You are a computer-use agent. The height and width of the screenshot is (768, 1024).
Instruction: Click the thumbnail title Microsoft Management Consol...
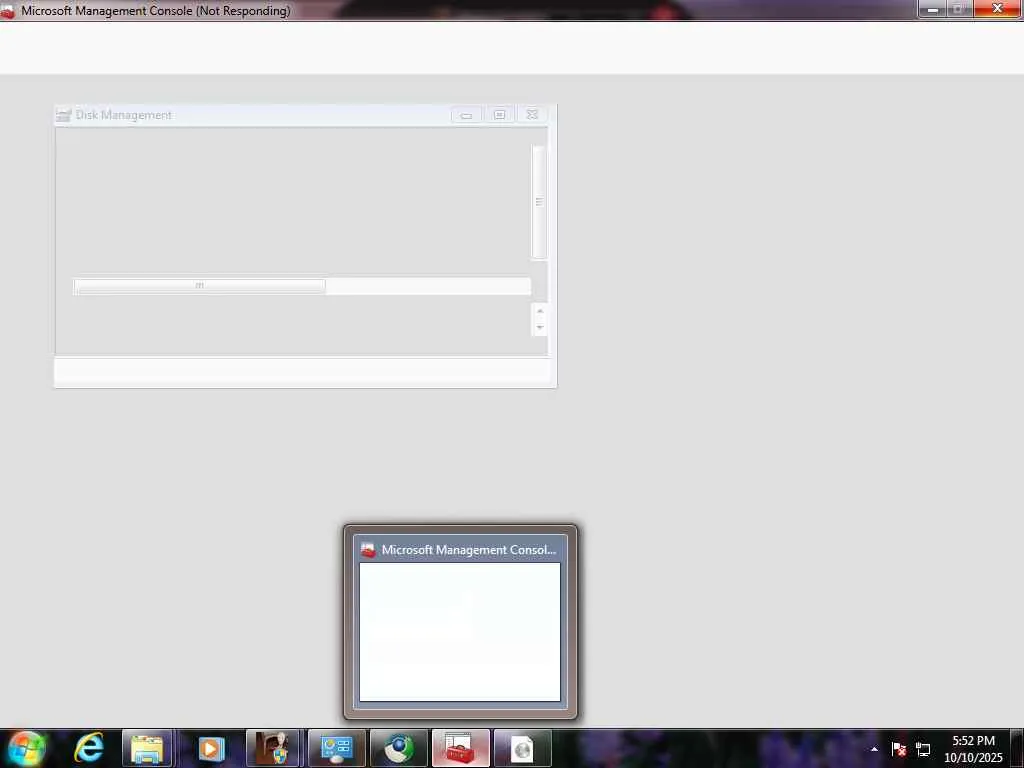(469, 550)
